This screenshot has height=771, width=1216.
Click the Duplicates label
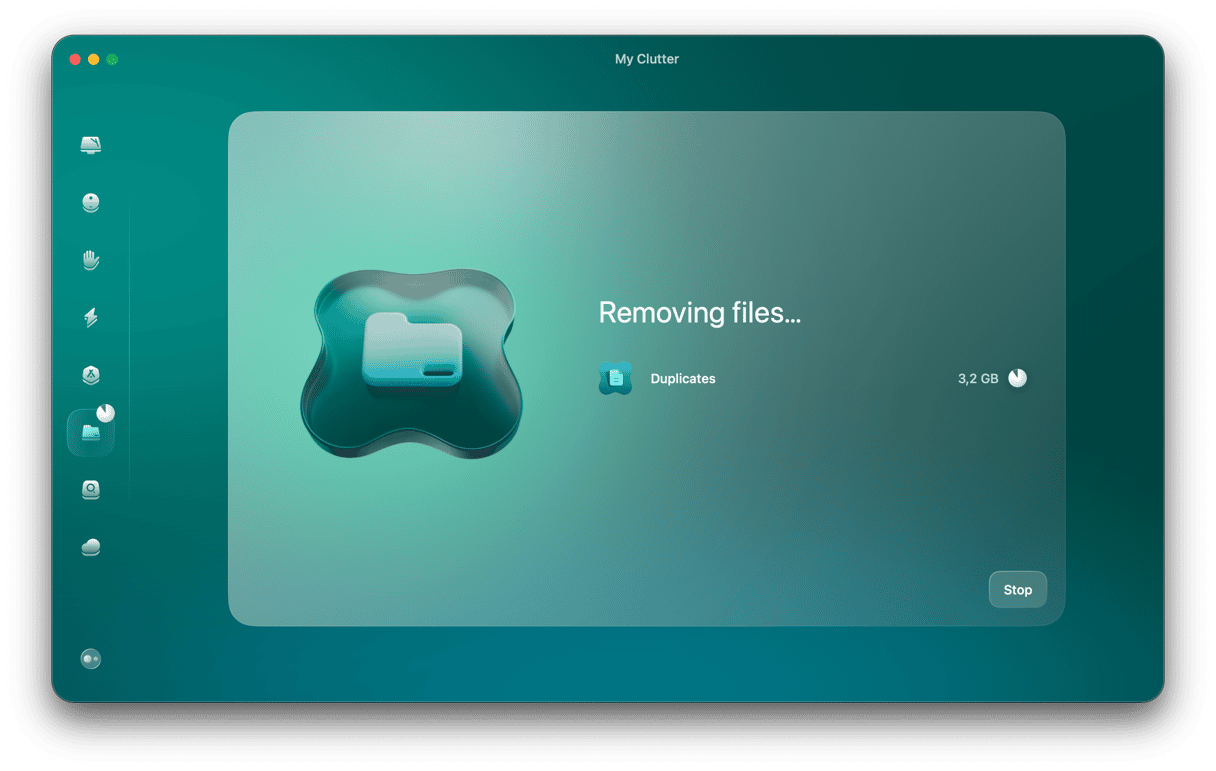(x=683, y=379)
